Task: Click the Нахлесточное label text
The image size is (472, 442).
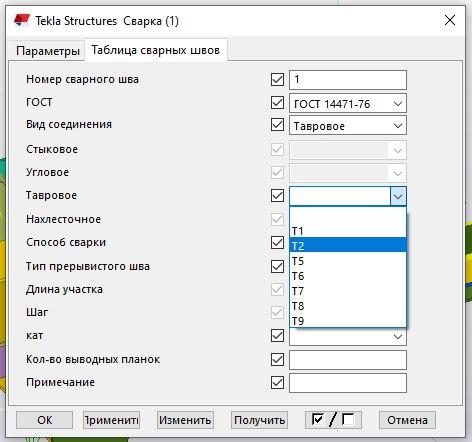Action: 63,219
